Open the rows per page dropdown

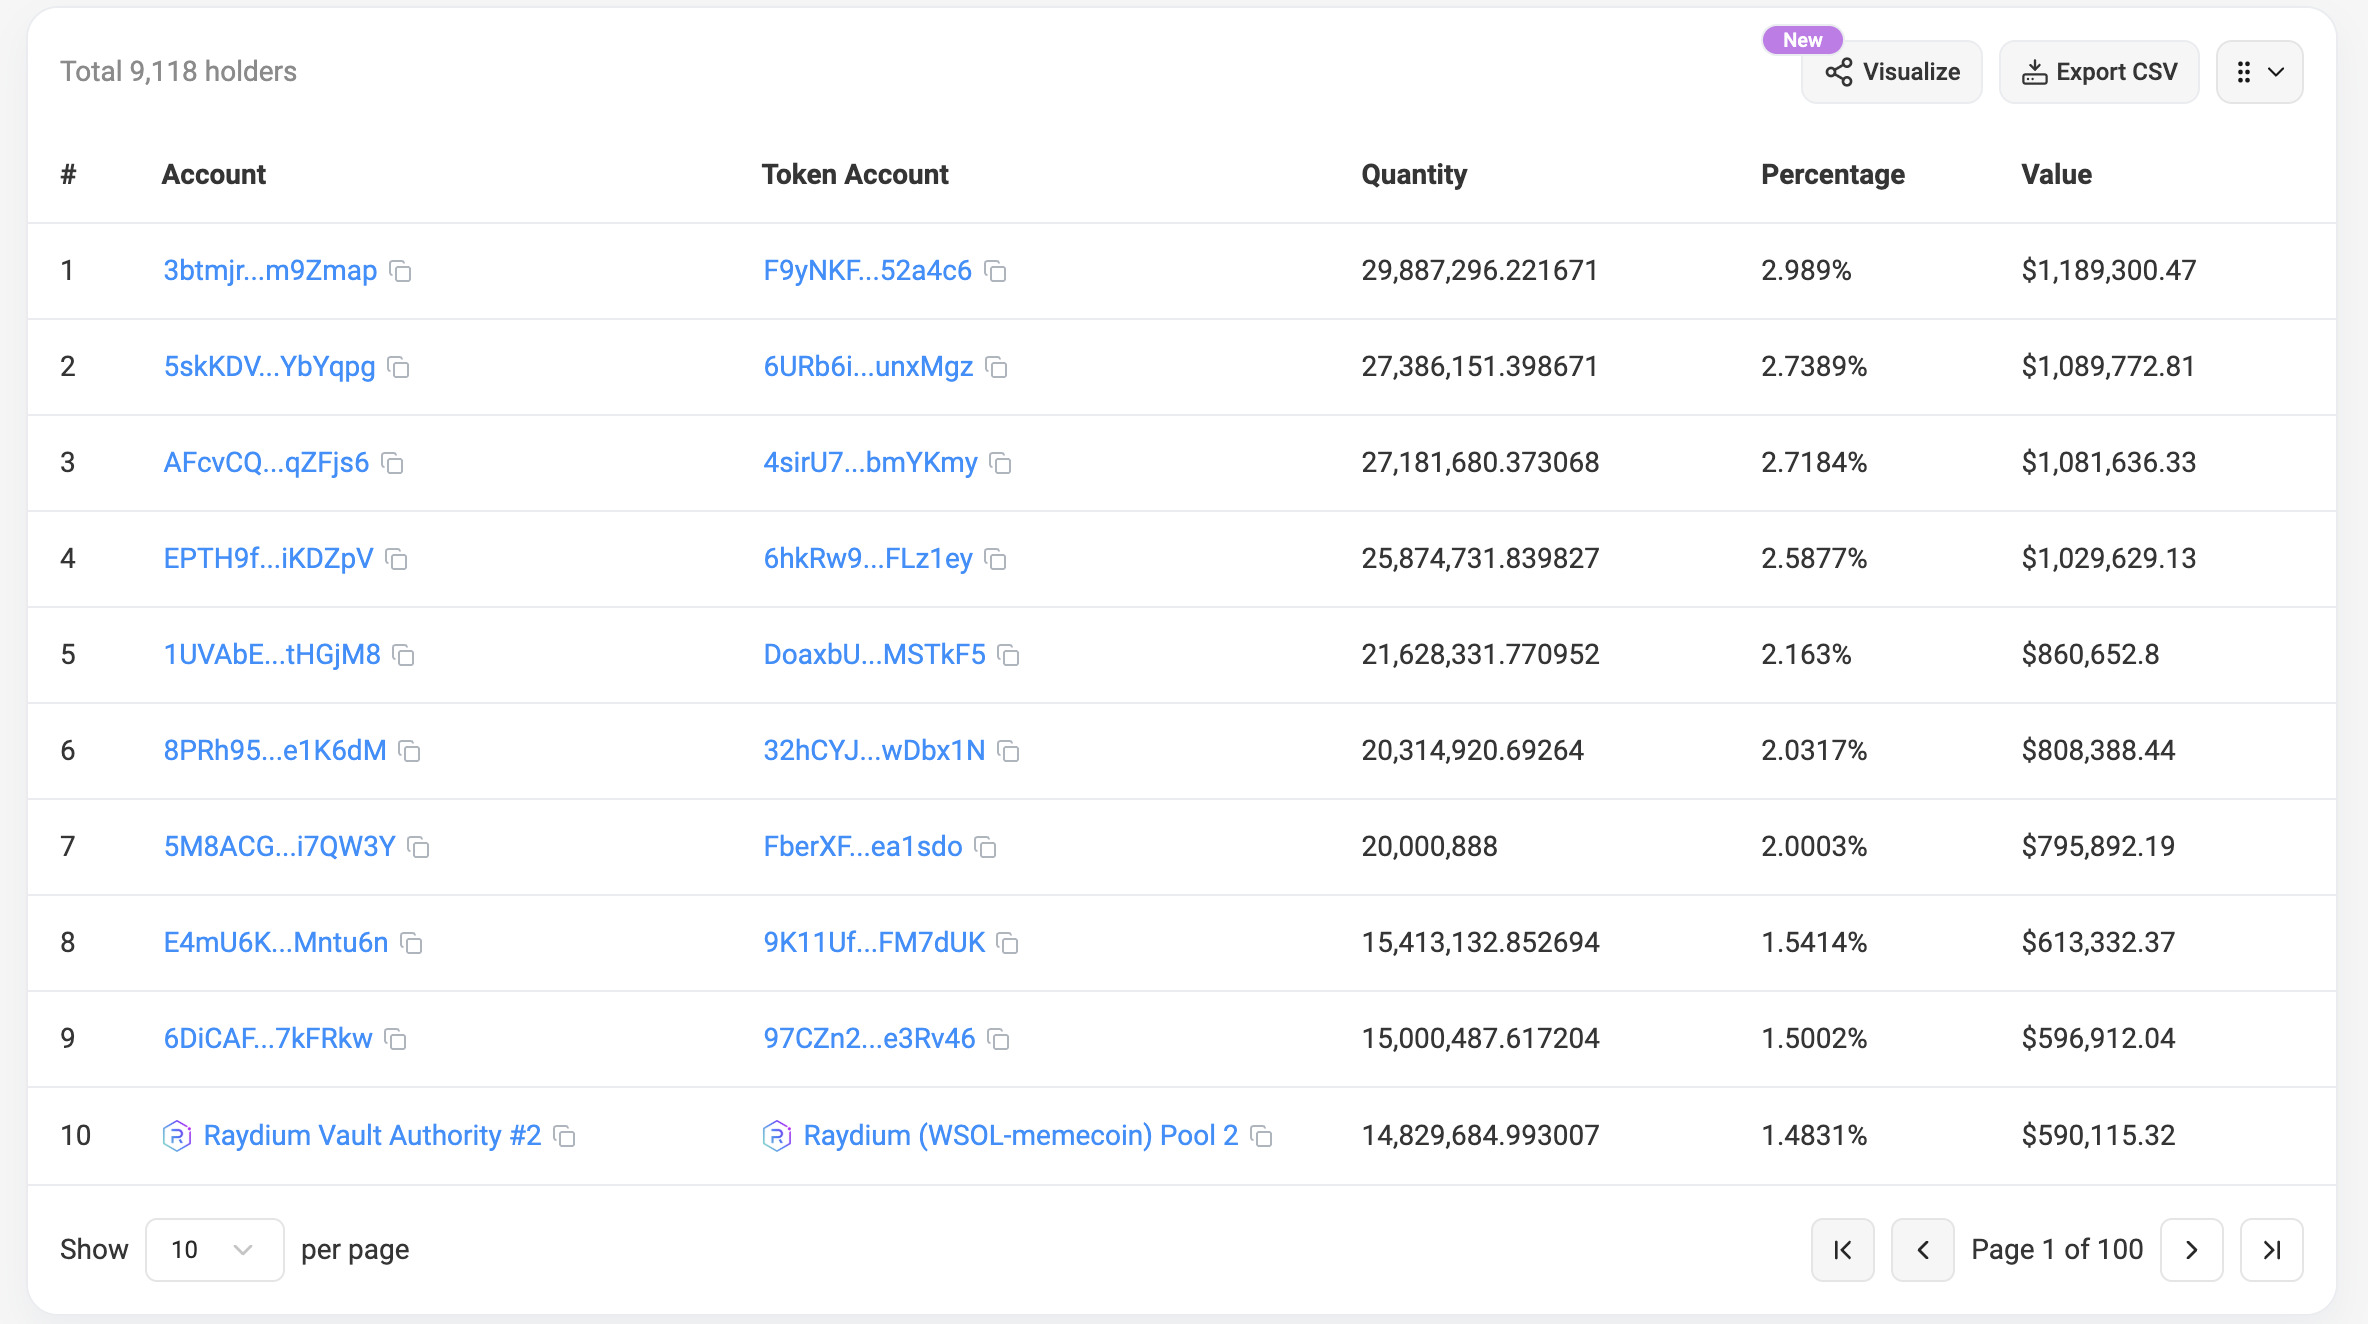(214, 1249)
